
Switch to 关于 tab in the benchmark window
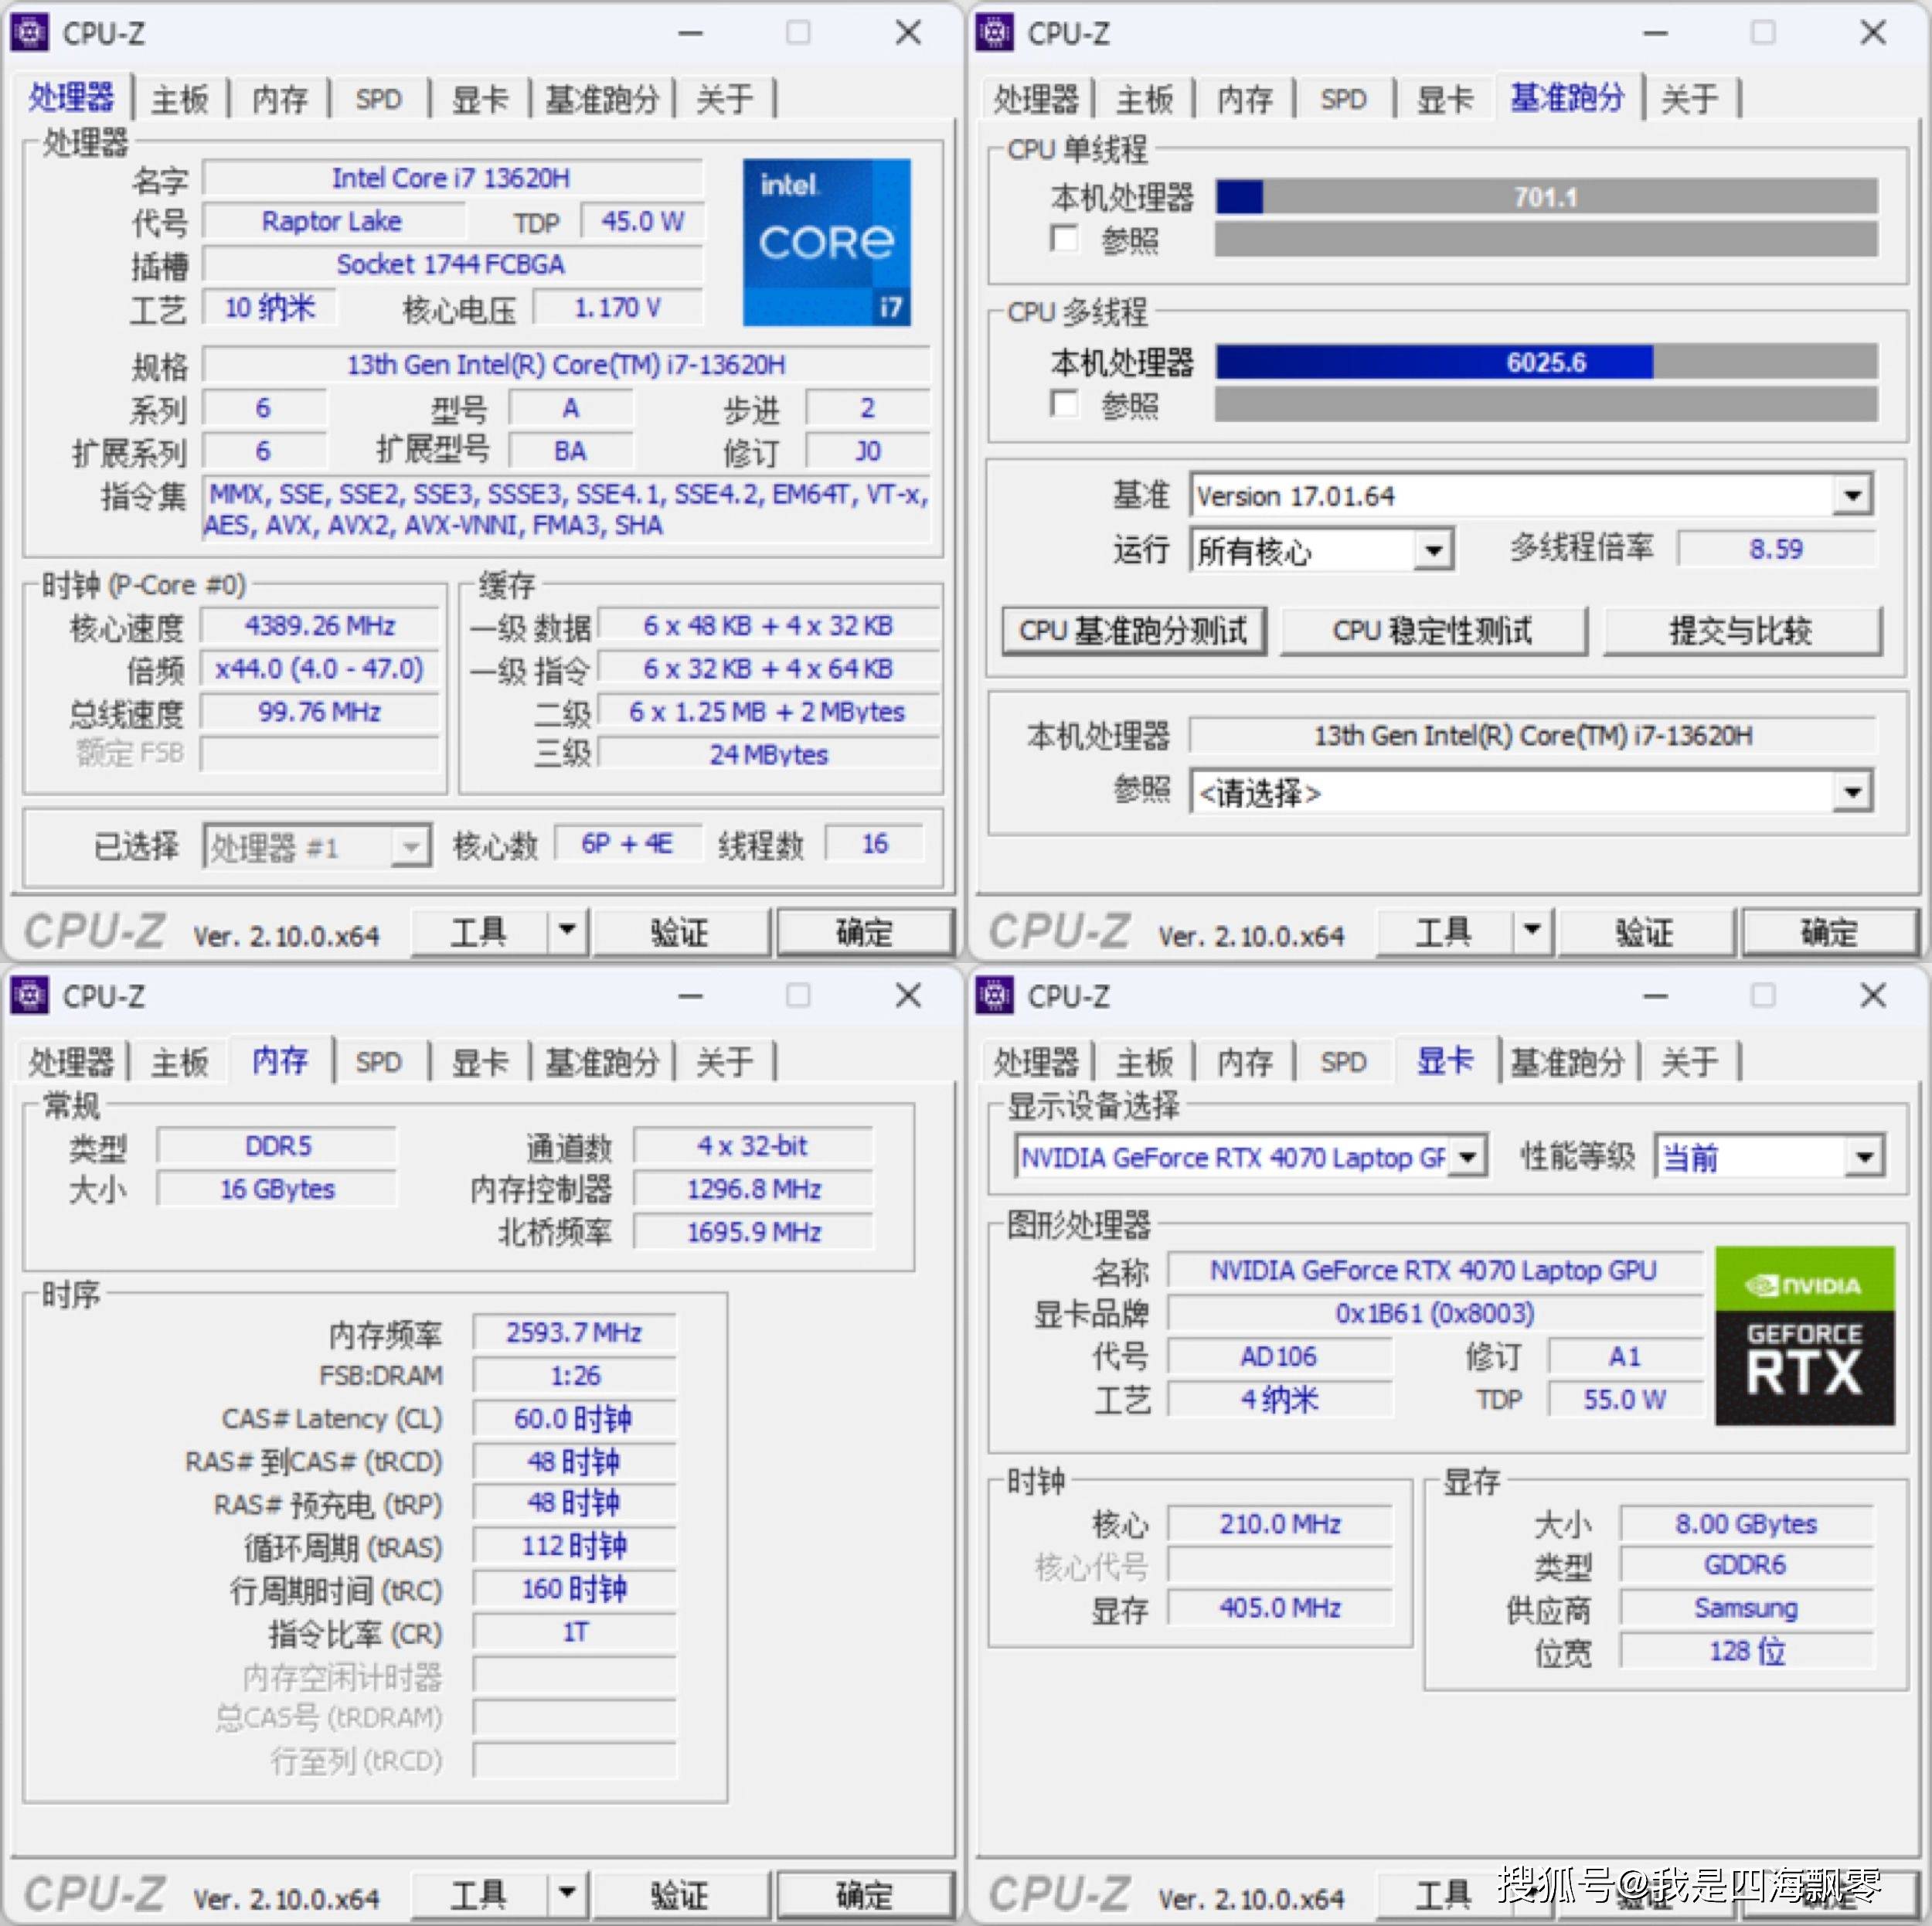[1690, 99]
